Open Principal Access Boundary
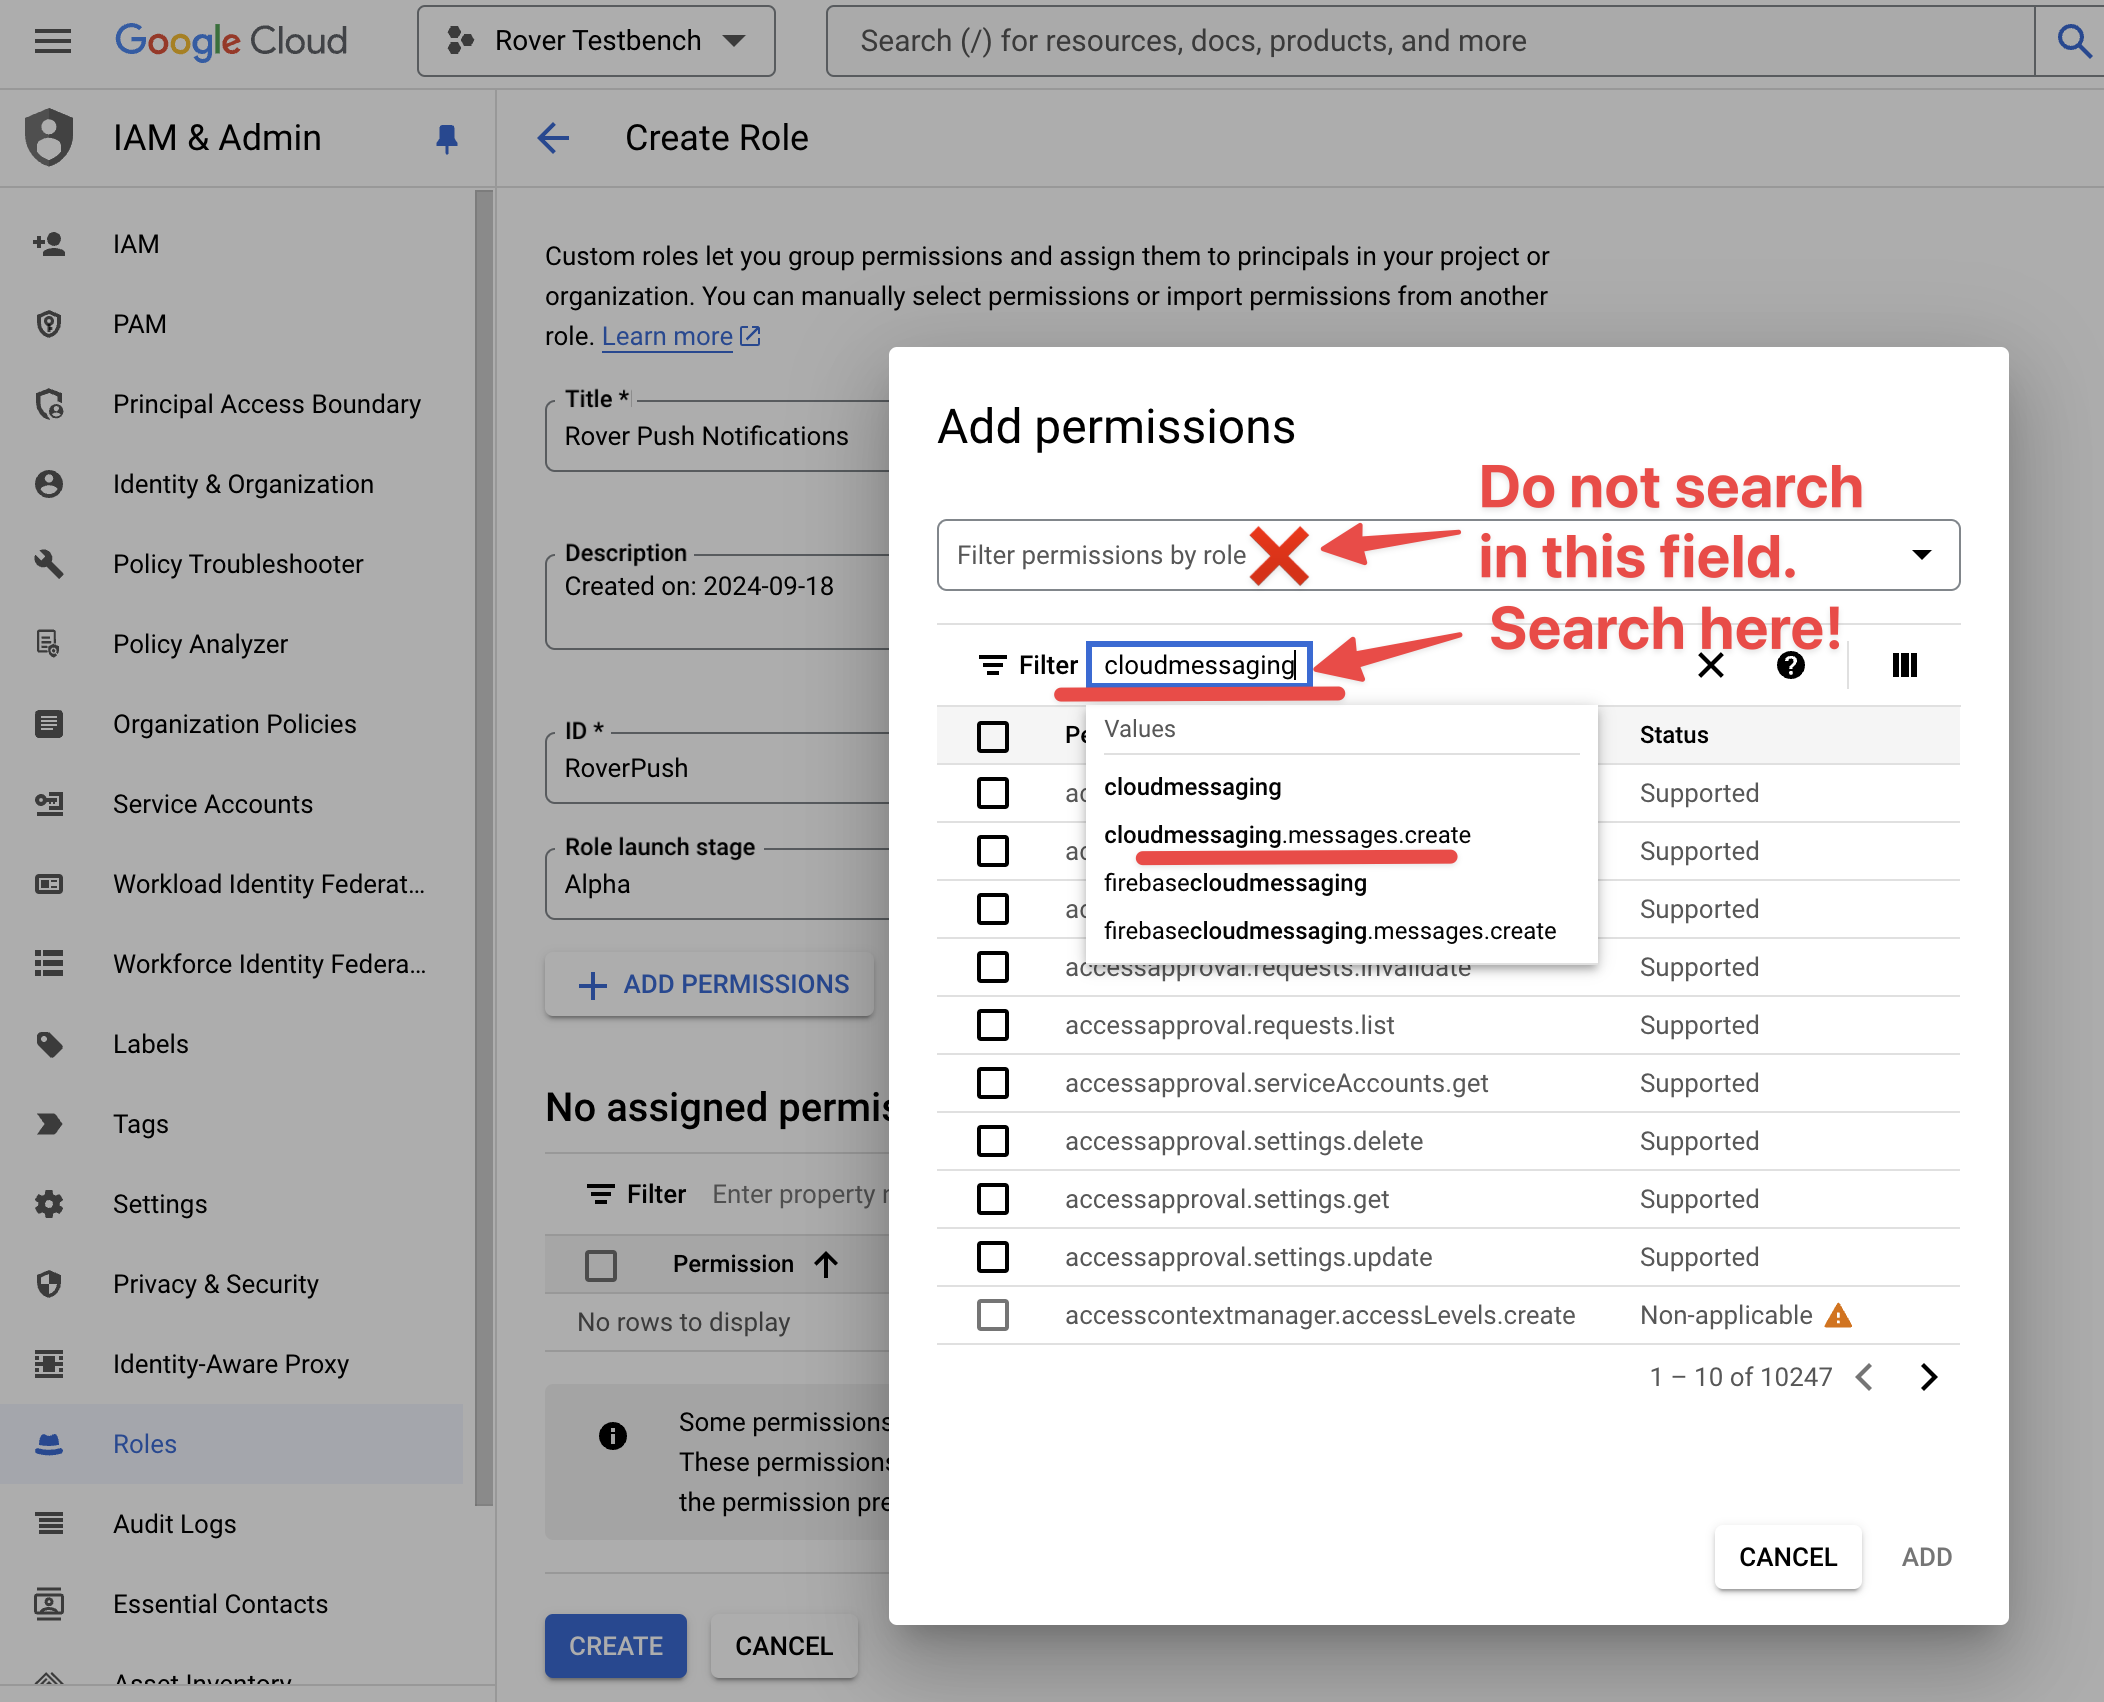Screen dimensions: 2104x1702 pos(266,404)
